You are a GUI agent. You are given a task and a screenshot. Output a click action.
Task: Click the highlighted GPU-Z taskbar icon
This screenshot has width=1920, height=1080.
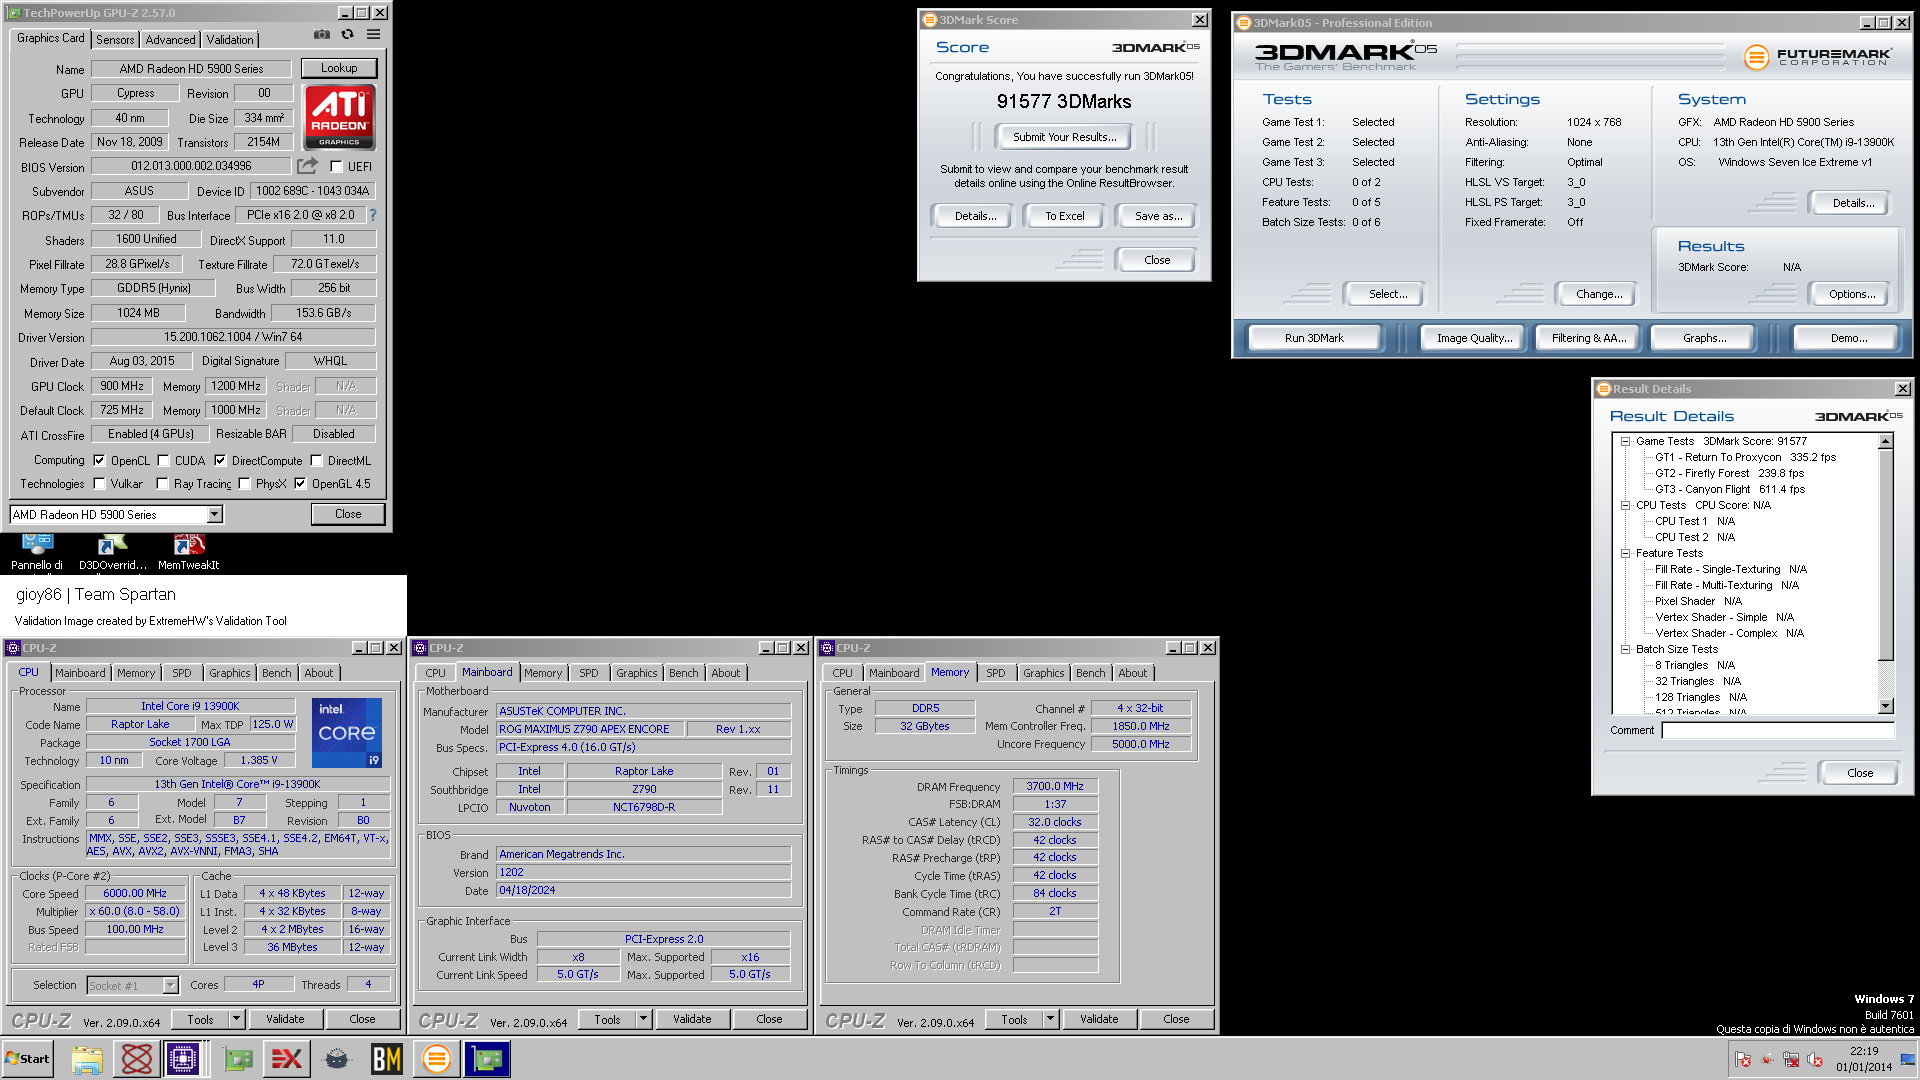[487, 1059]
